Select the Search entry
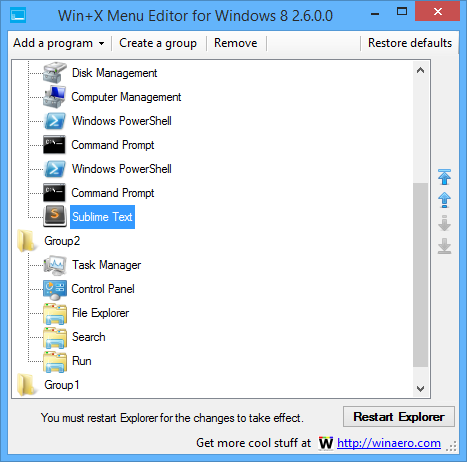The height and width of the screenshot is (462, 467). [x=88, y=337]
